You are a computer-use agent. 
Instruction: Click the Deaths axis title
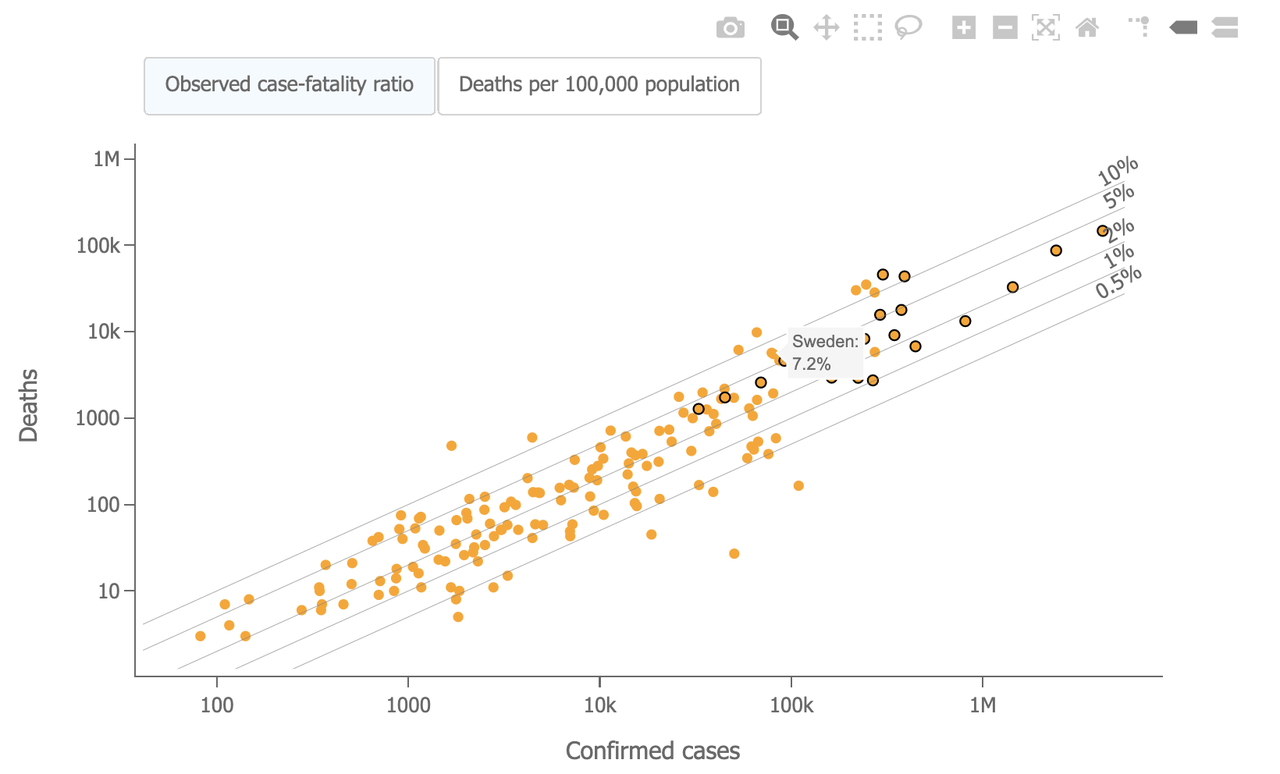tap(28, 406)
